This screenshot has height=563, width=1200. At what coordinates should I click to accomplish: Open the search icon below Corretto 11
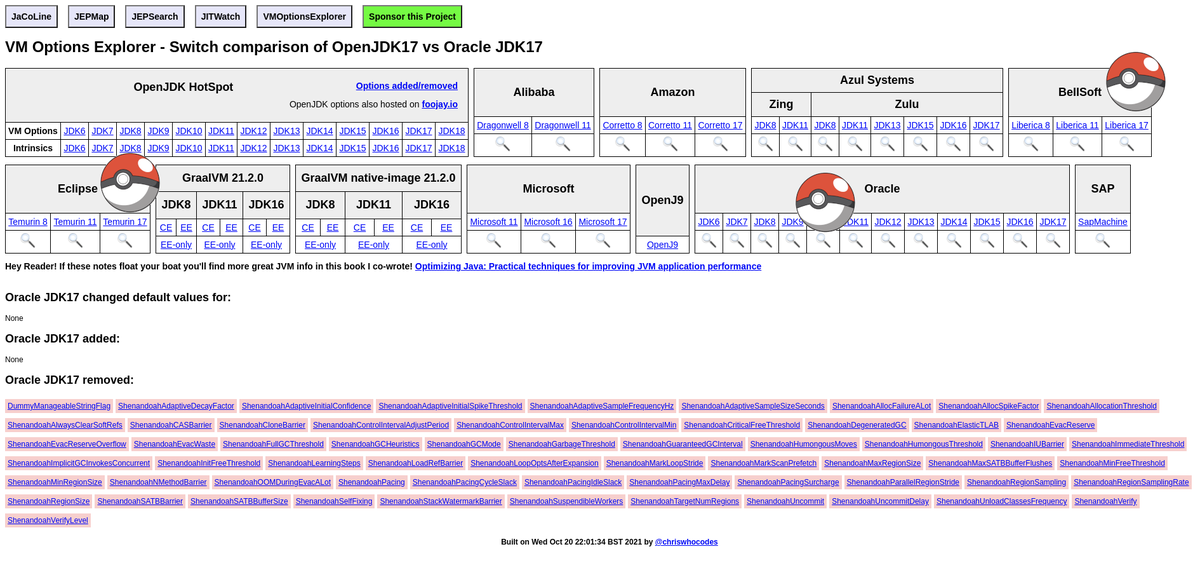coord(670,145)
